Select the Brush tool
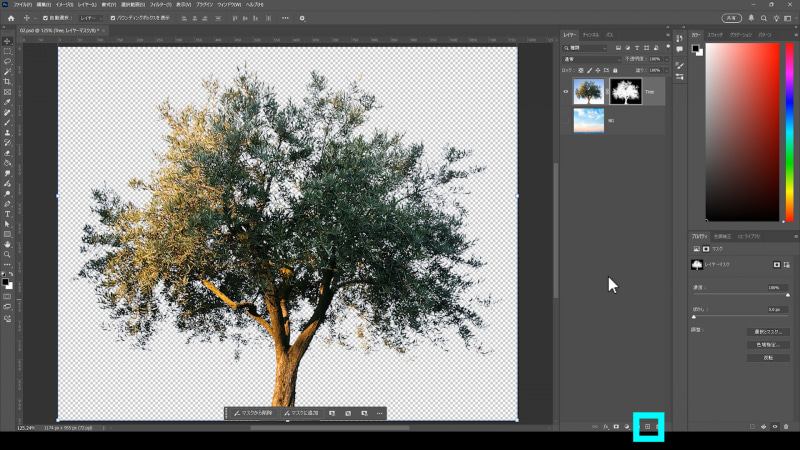This screenshot has height=450, width=800. [x=7, y=122]
